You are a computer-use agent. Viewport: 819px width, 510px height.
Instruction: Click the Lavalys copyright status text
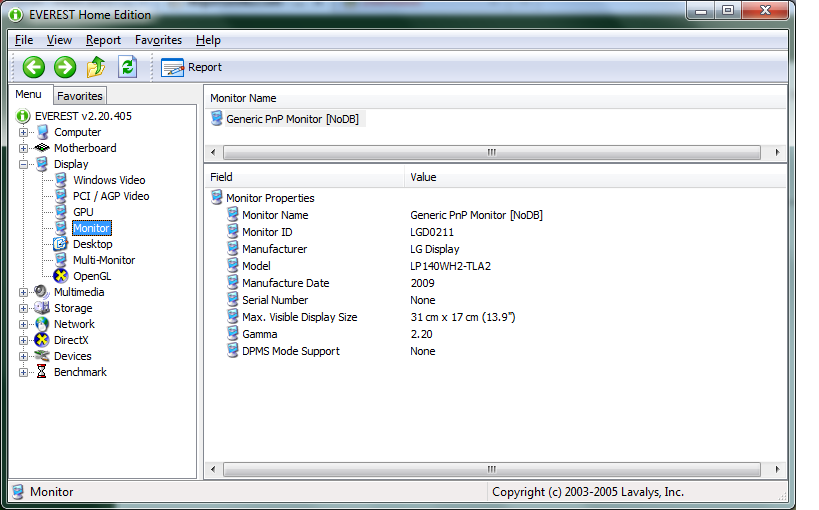pos(588,492)
